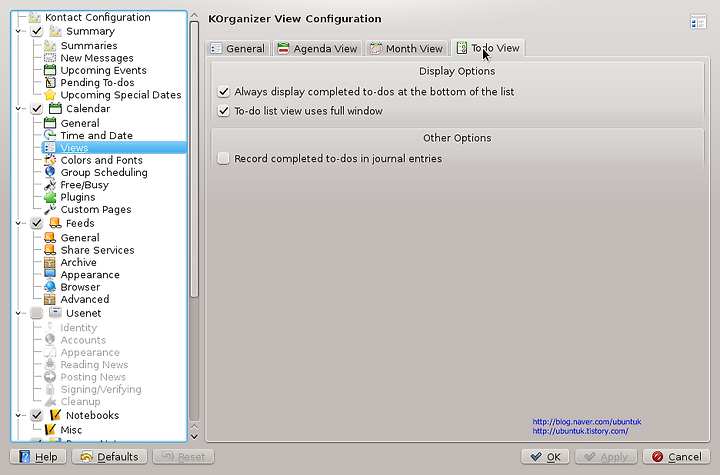Collapse the Calendar tree branch
Screen dimensions: 720x475
tap(18, 109)
